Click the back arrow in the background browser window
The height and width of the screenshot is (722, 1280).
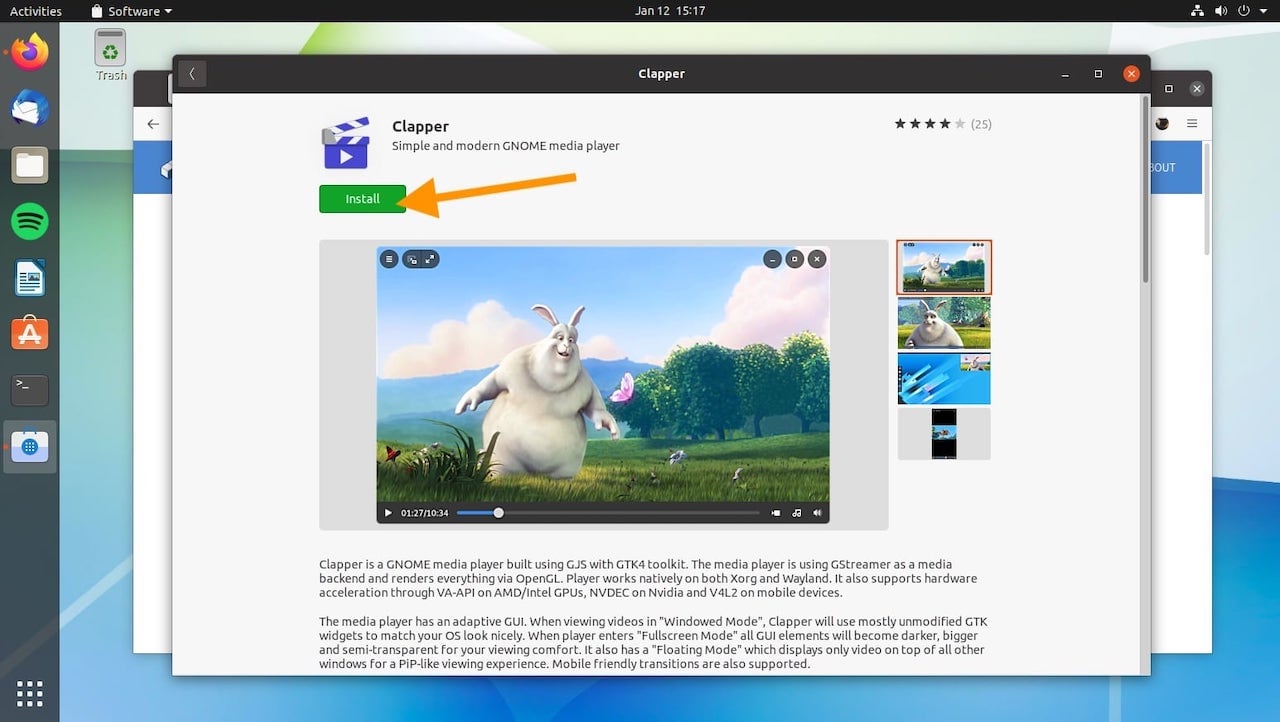point(153,124)
